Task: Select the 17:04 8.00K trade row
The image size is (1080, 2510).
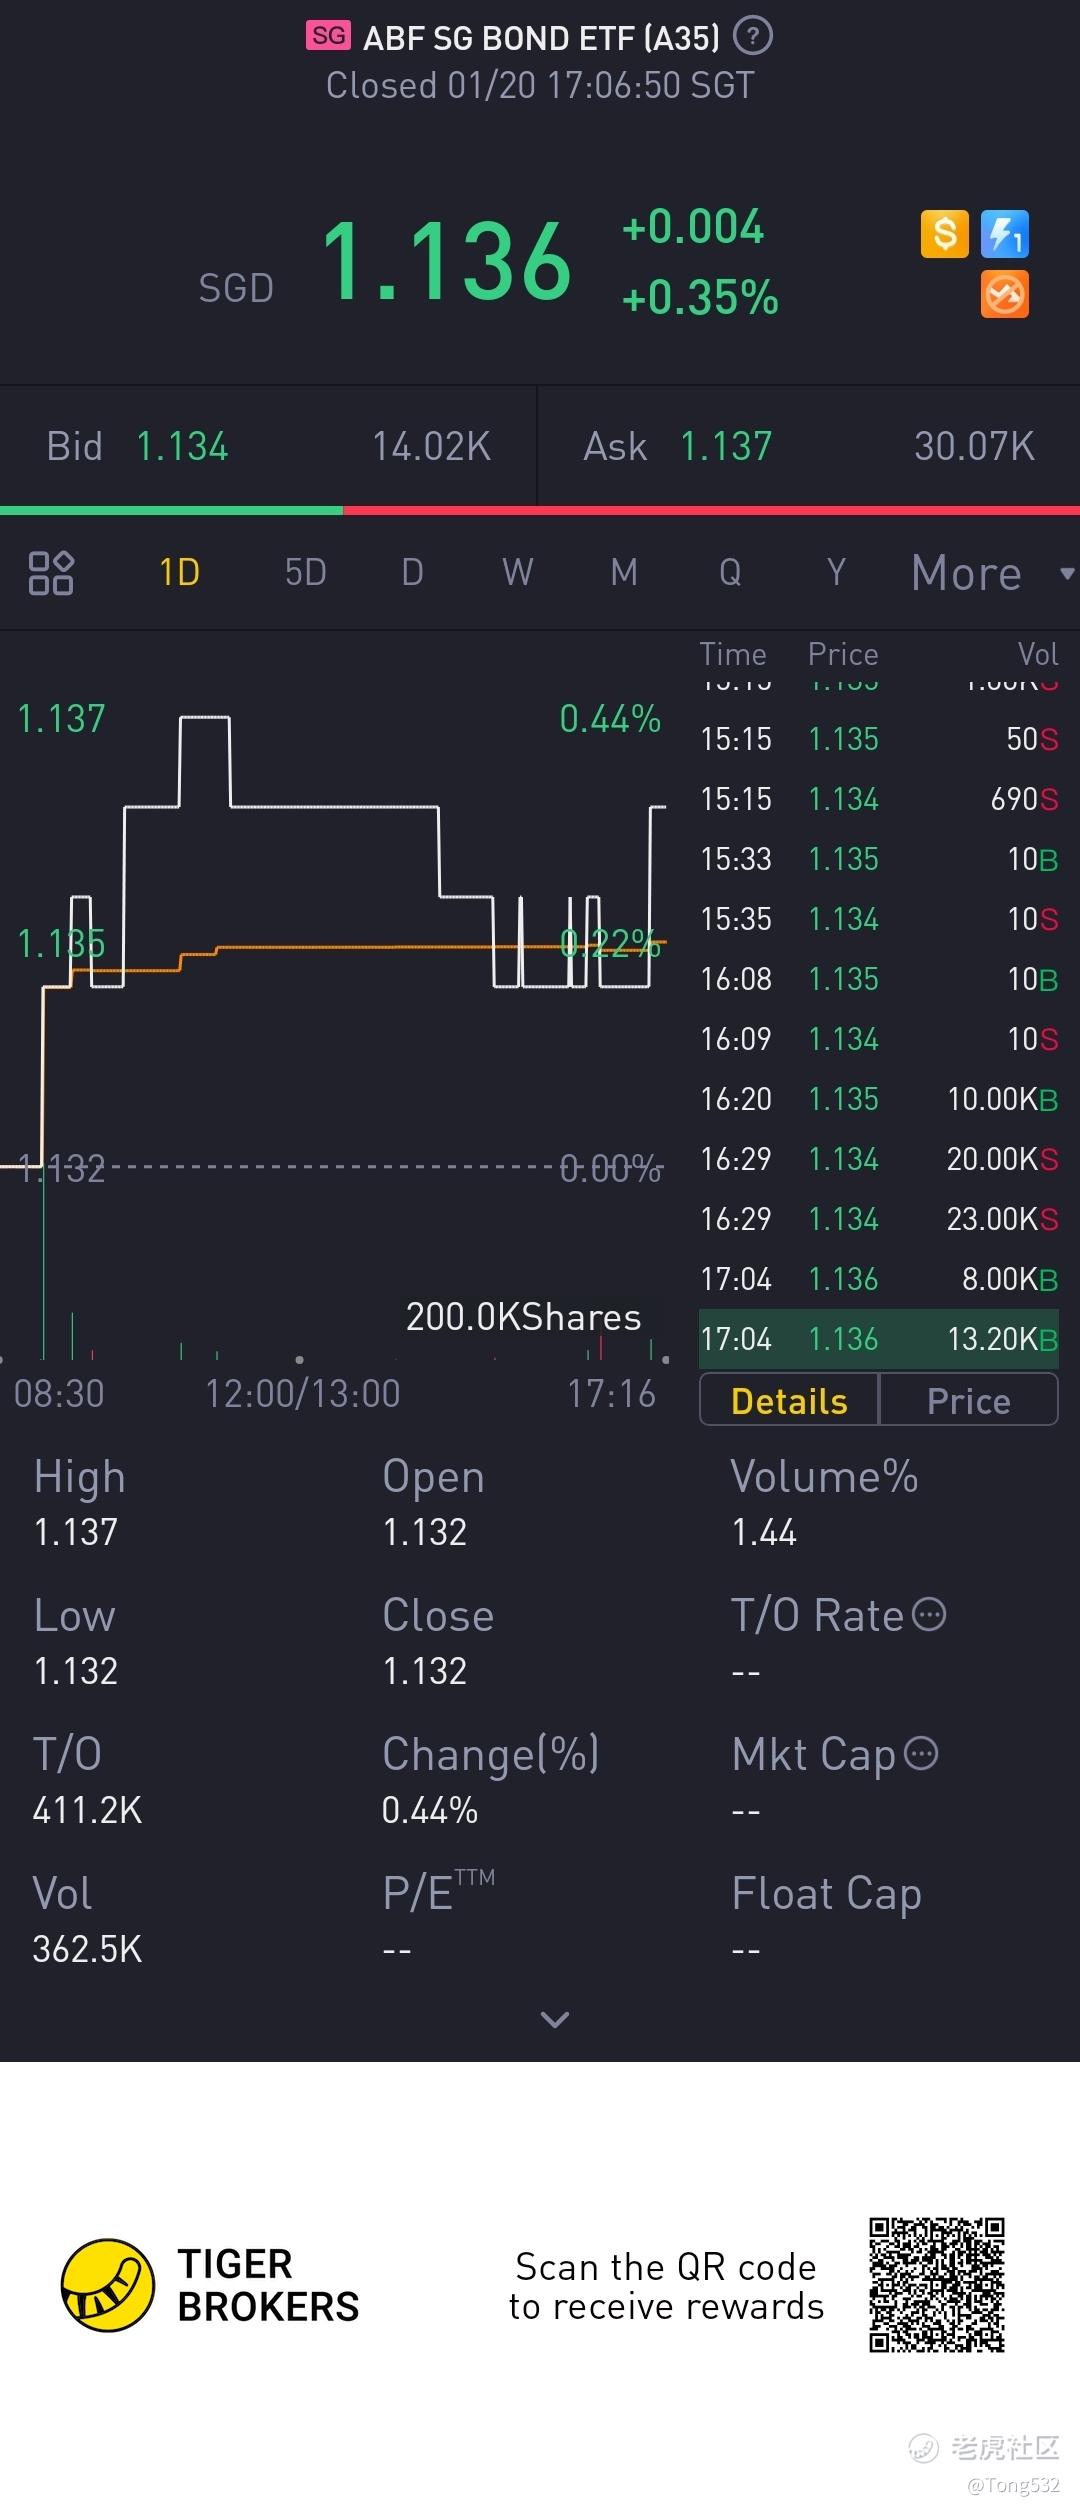Action: [879, 1279]
